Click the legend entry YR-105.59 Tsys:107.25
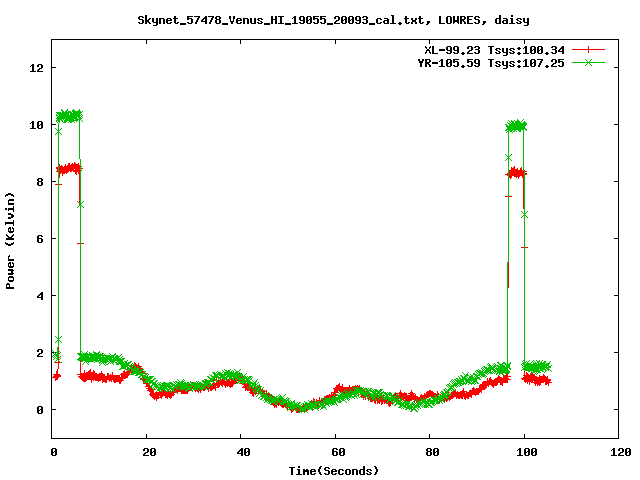The height and width of the screenshot is (480, 640). (491, 63)
